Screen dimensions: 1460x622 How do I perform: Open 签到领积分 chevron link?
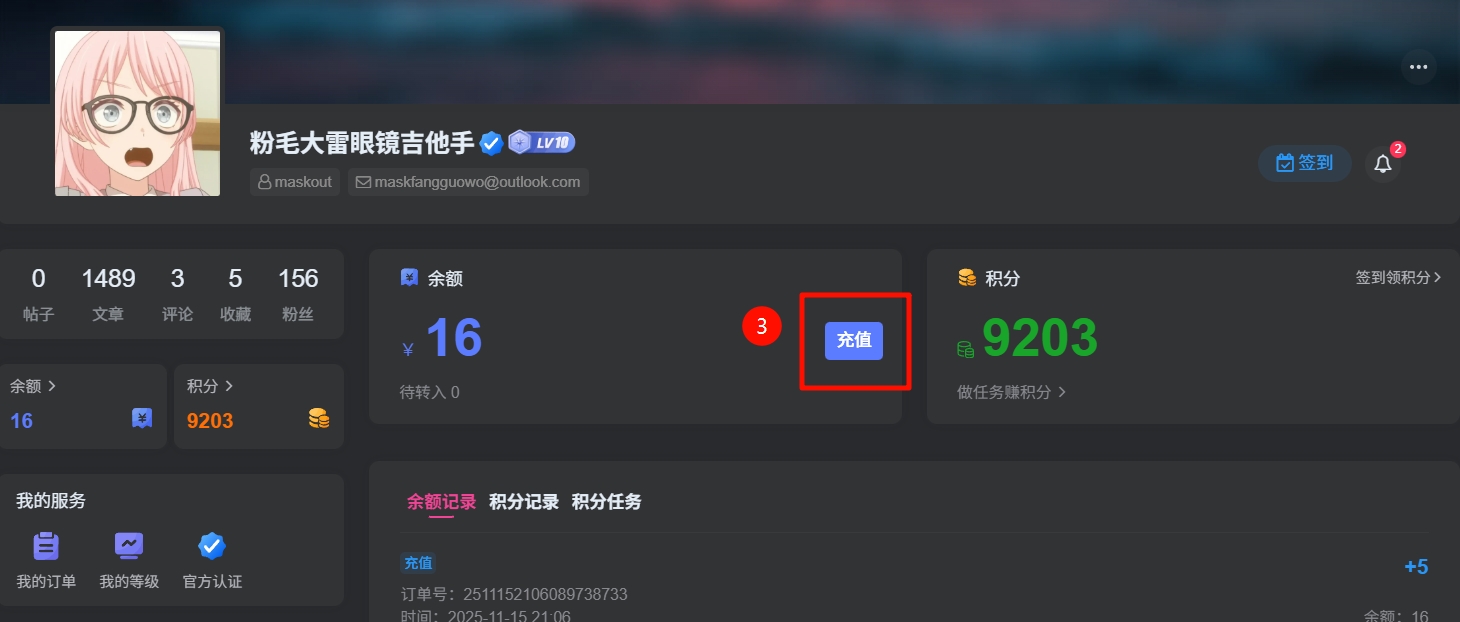(1399, 277)
